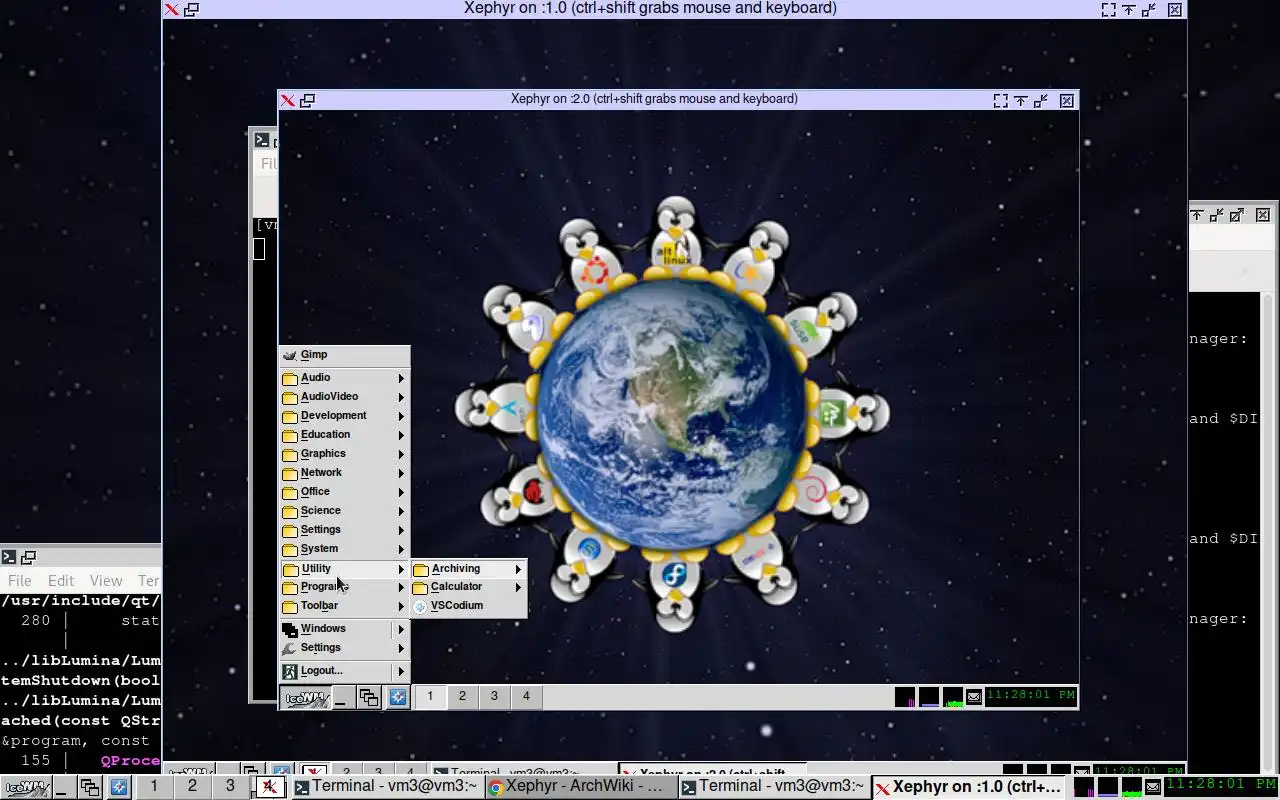Open Edit menu in bottom-left terminal
The height and width of the screenshot is (800, 1280).
(x=61, y=581)
